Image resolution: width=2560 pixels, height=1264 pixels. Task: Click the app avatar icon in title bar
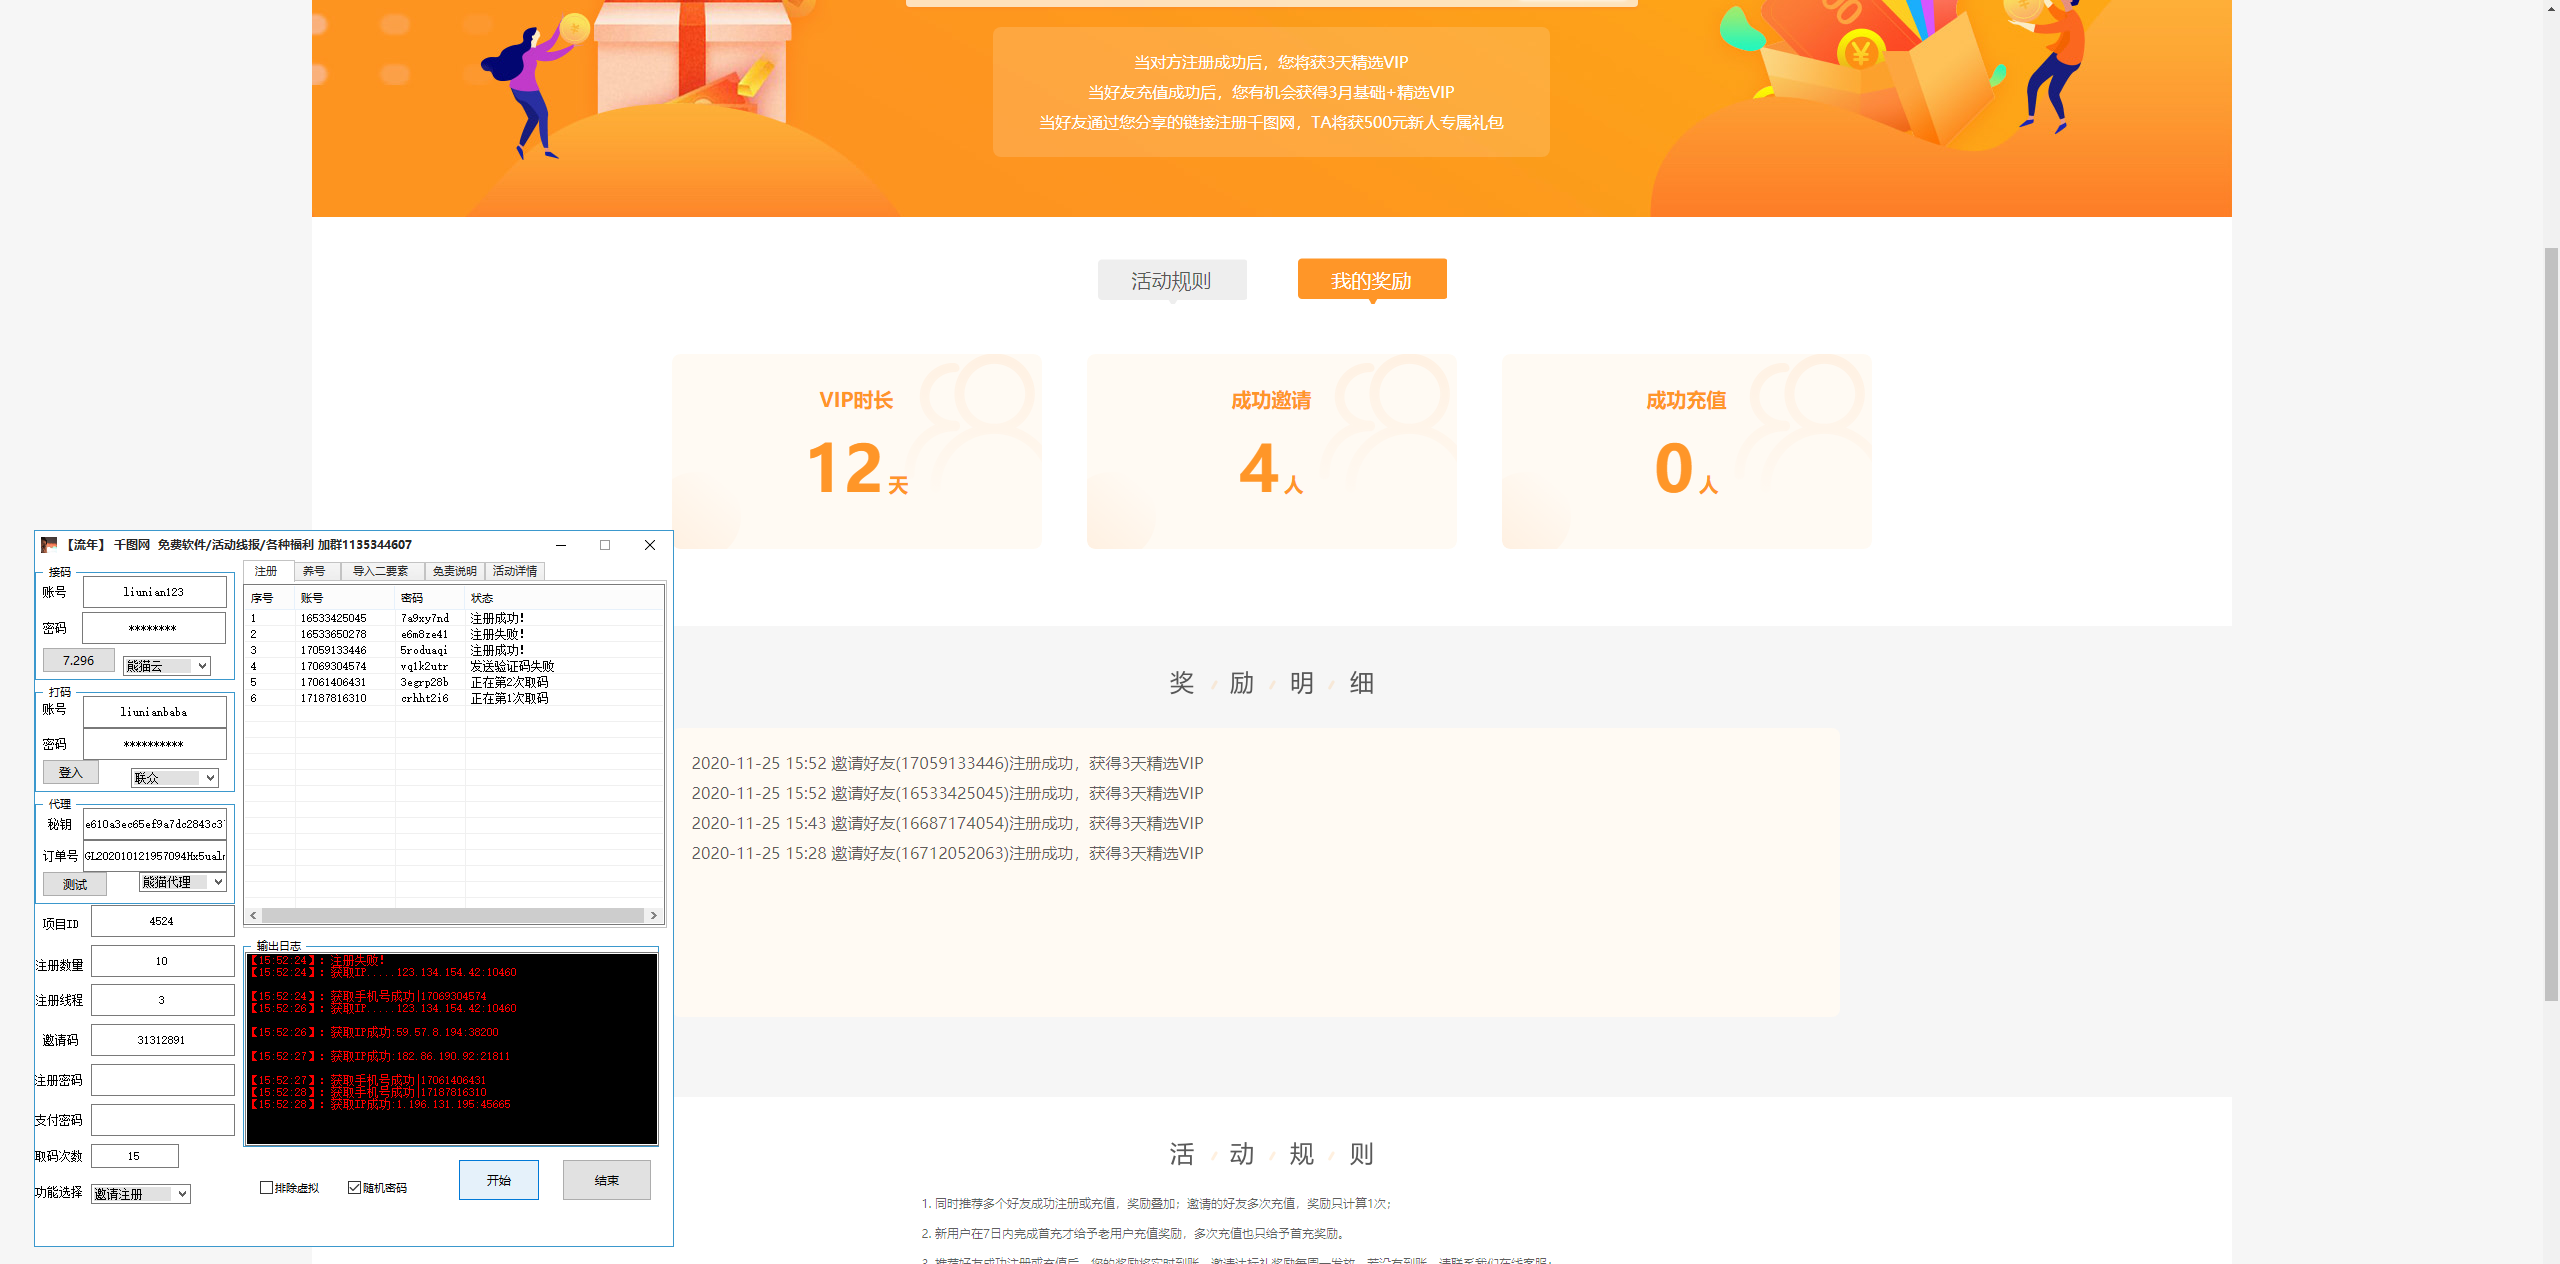pyautogui.click(x=49, y=545)
